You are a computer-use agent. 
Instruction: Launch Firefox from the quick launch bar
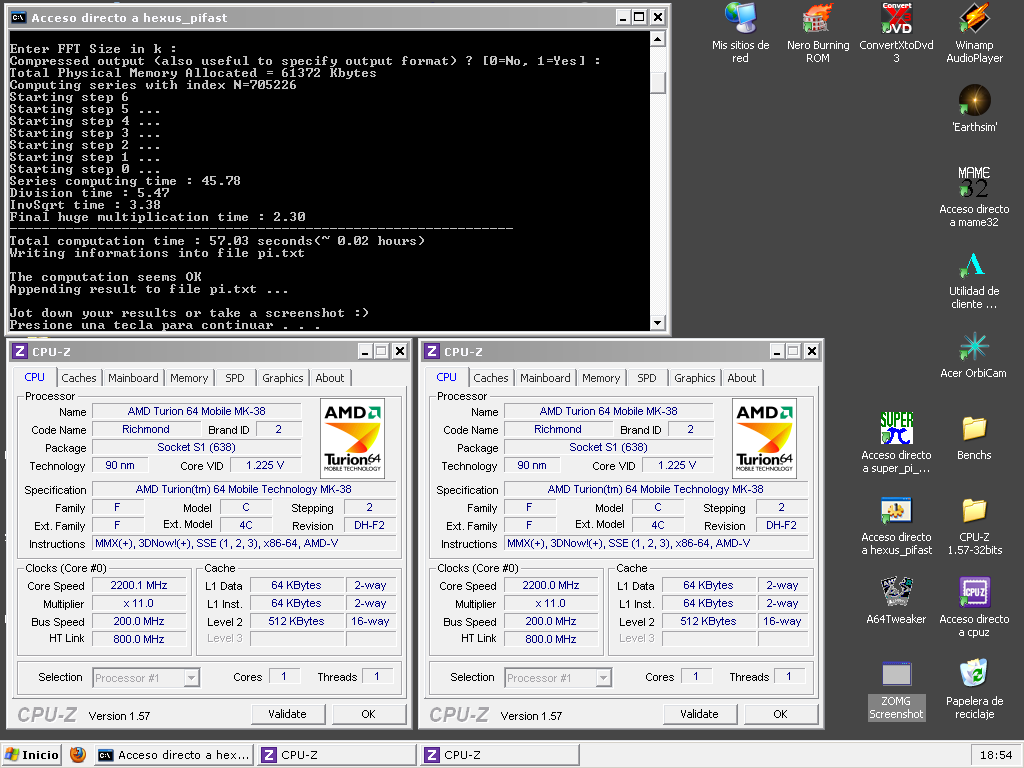coord(78,754)
